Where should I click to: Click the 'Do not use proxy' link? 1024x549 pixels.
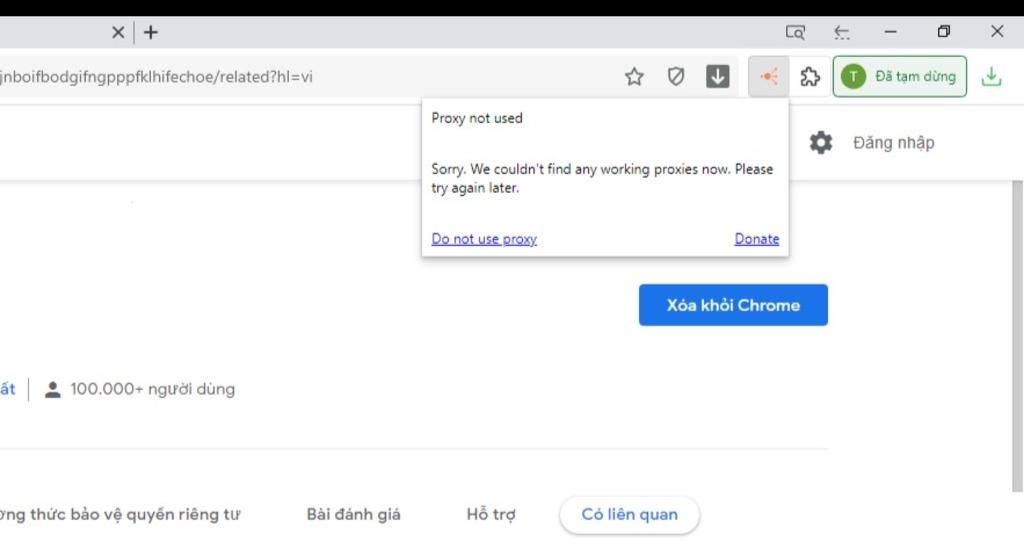point(484,239)
